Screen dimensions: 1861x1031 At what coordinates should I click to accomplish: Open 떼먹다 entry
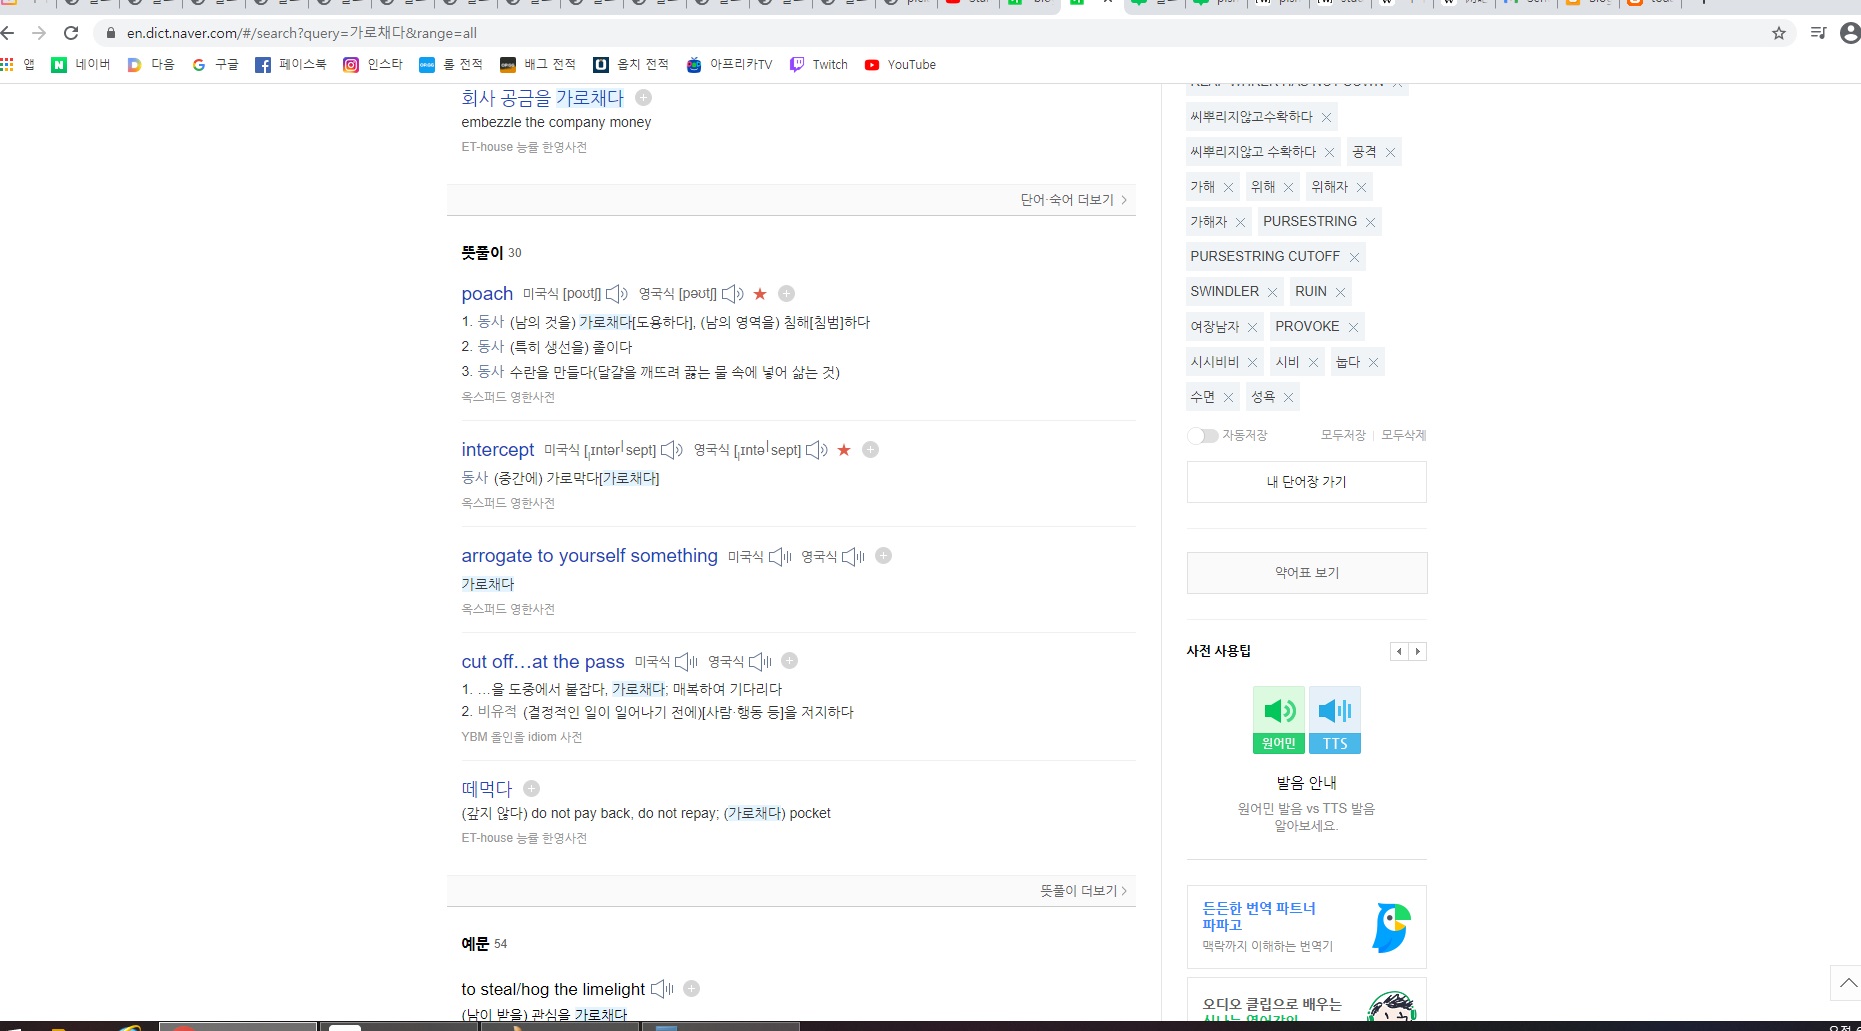coord(487,788)
